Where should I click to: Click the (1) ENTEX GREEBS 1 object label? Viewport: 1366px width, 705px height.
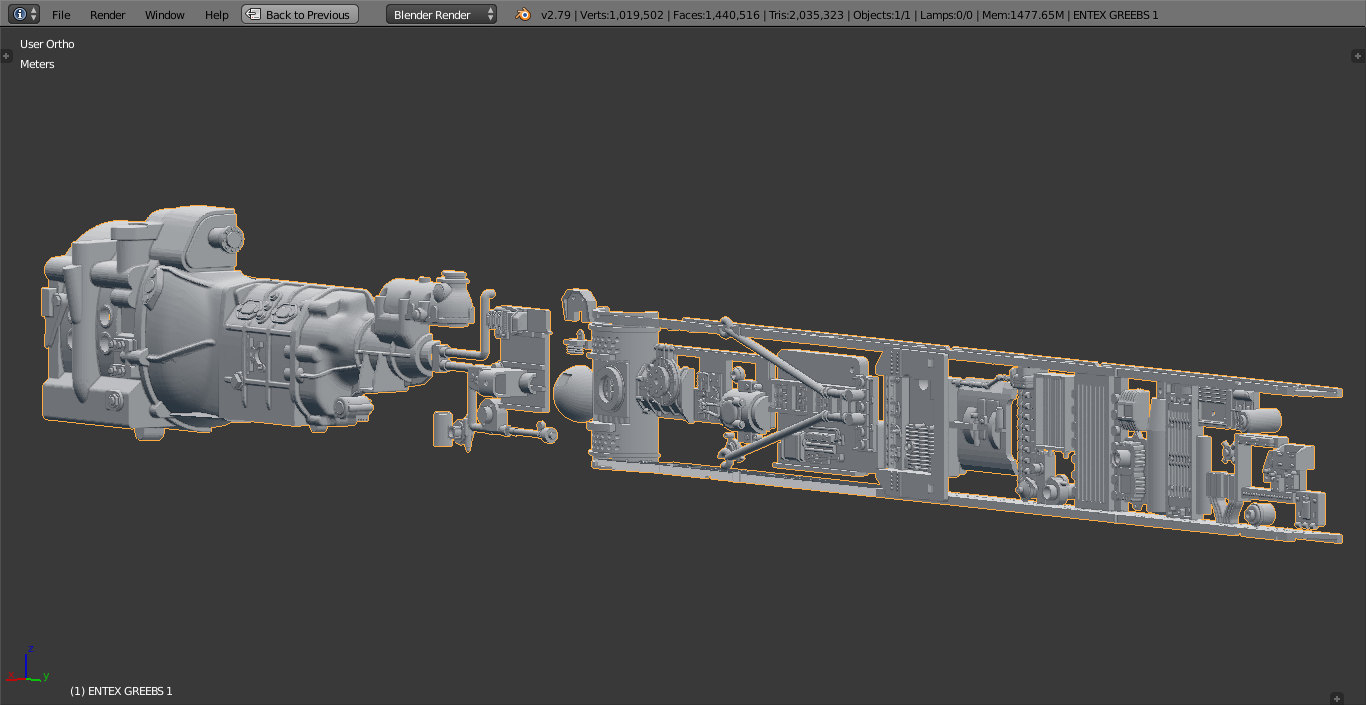pos(121,691)
